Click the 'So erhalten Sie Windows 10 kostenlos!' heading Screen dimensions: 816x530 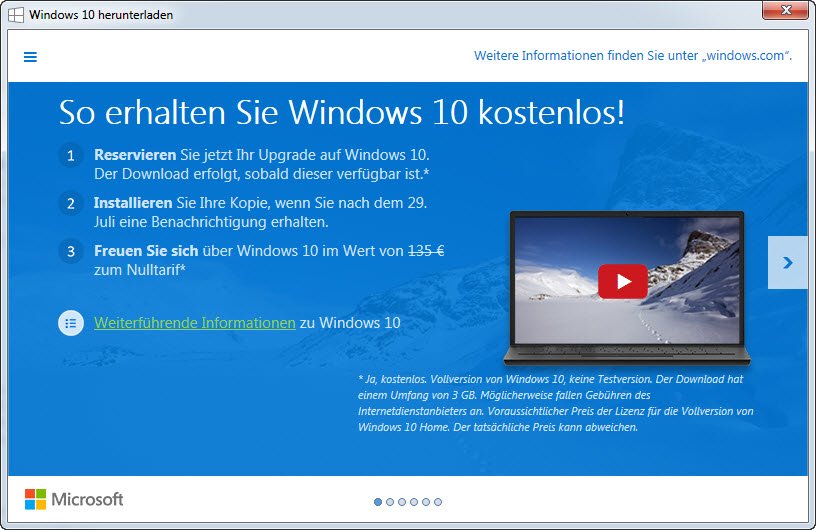[342, 112]
